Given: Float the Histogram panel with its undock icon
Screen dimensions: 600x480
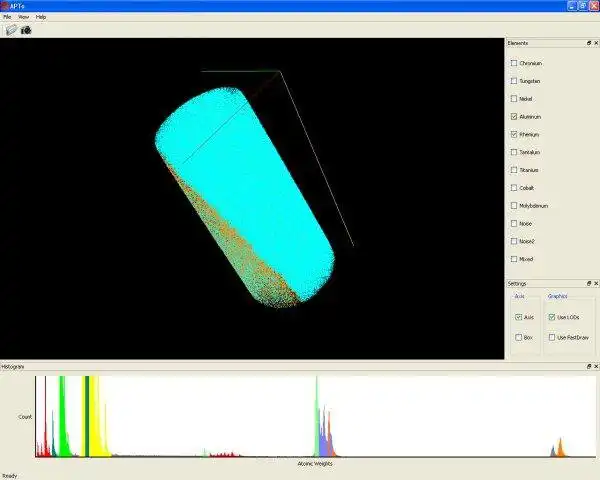Looking at the screenshot, I should coord(589,366).
